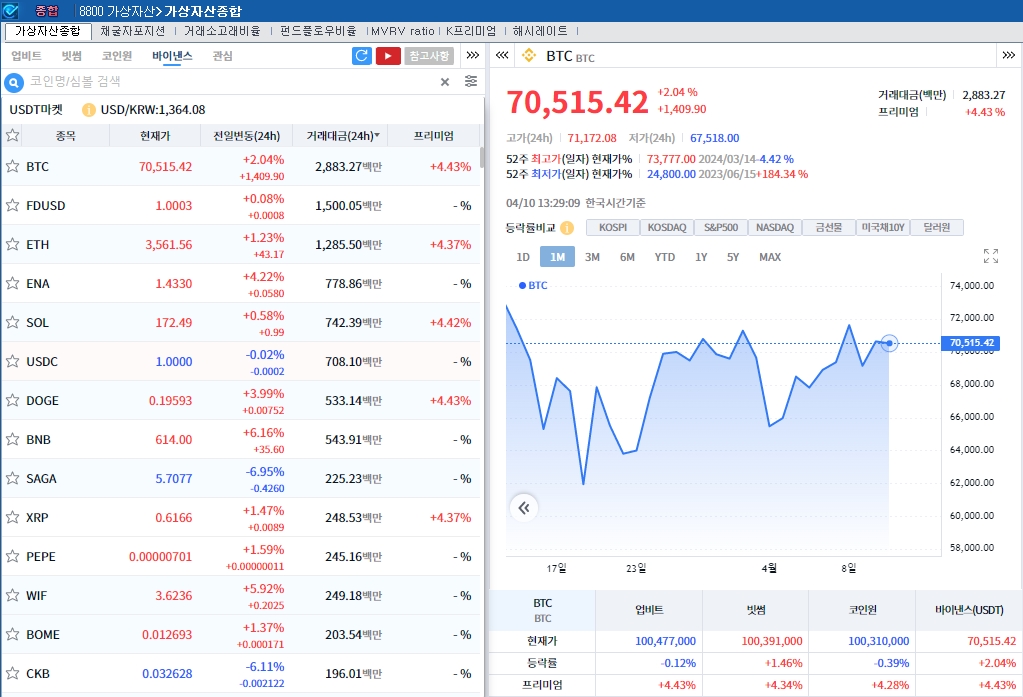Click the app logo in the title bar
The image size is (1023, 697).
tap(10, 10)
